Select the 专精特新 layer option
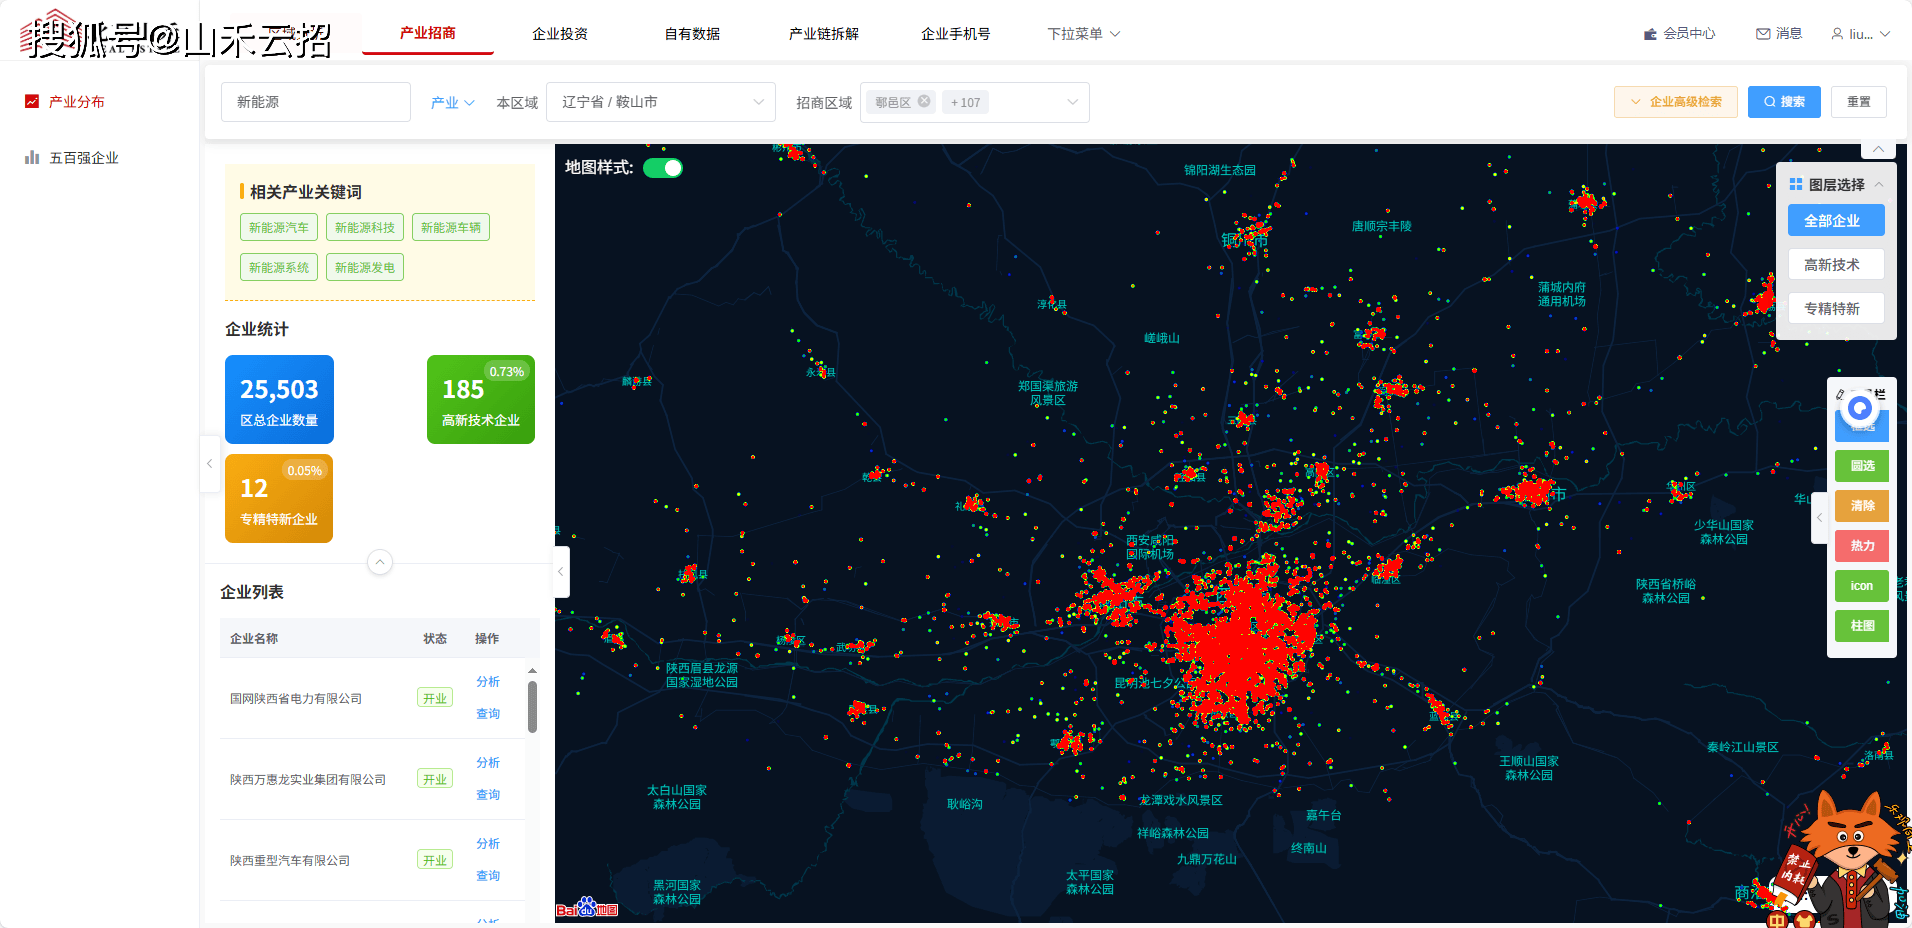The width and height of the screenshot is (1912, 928). click(x=1835, y=309)
